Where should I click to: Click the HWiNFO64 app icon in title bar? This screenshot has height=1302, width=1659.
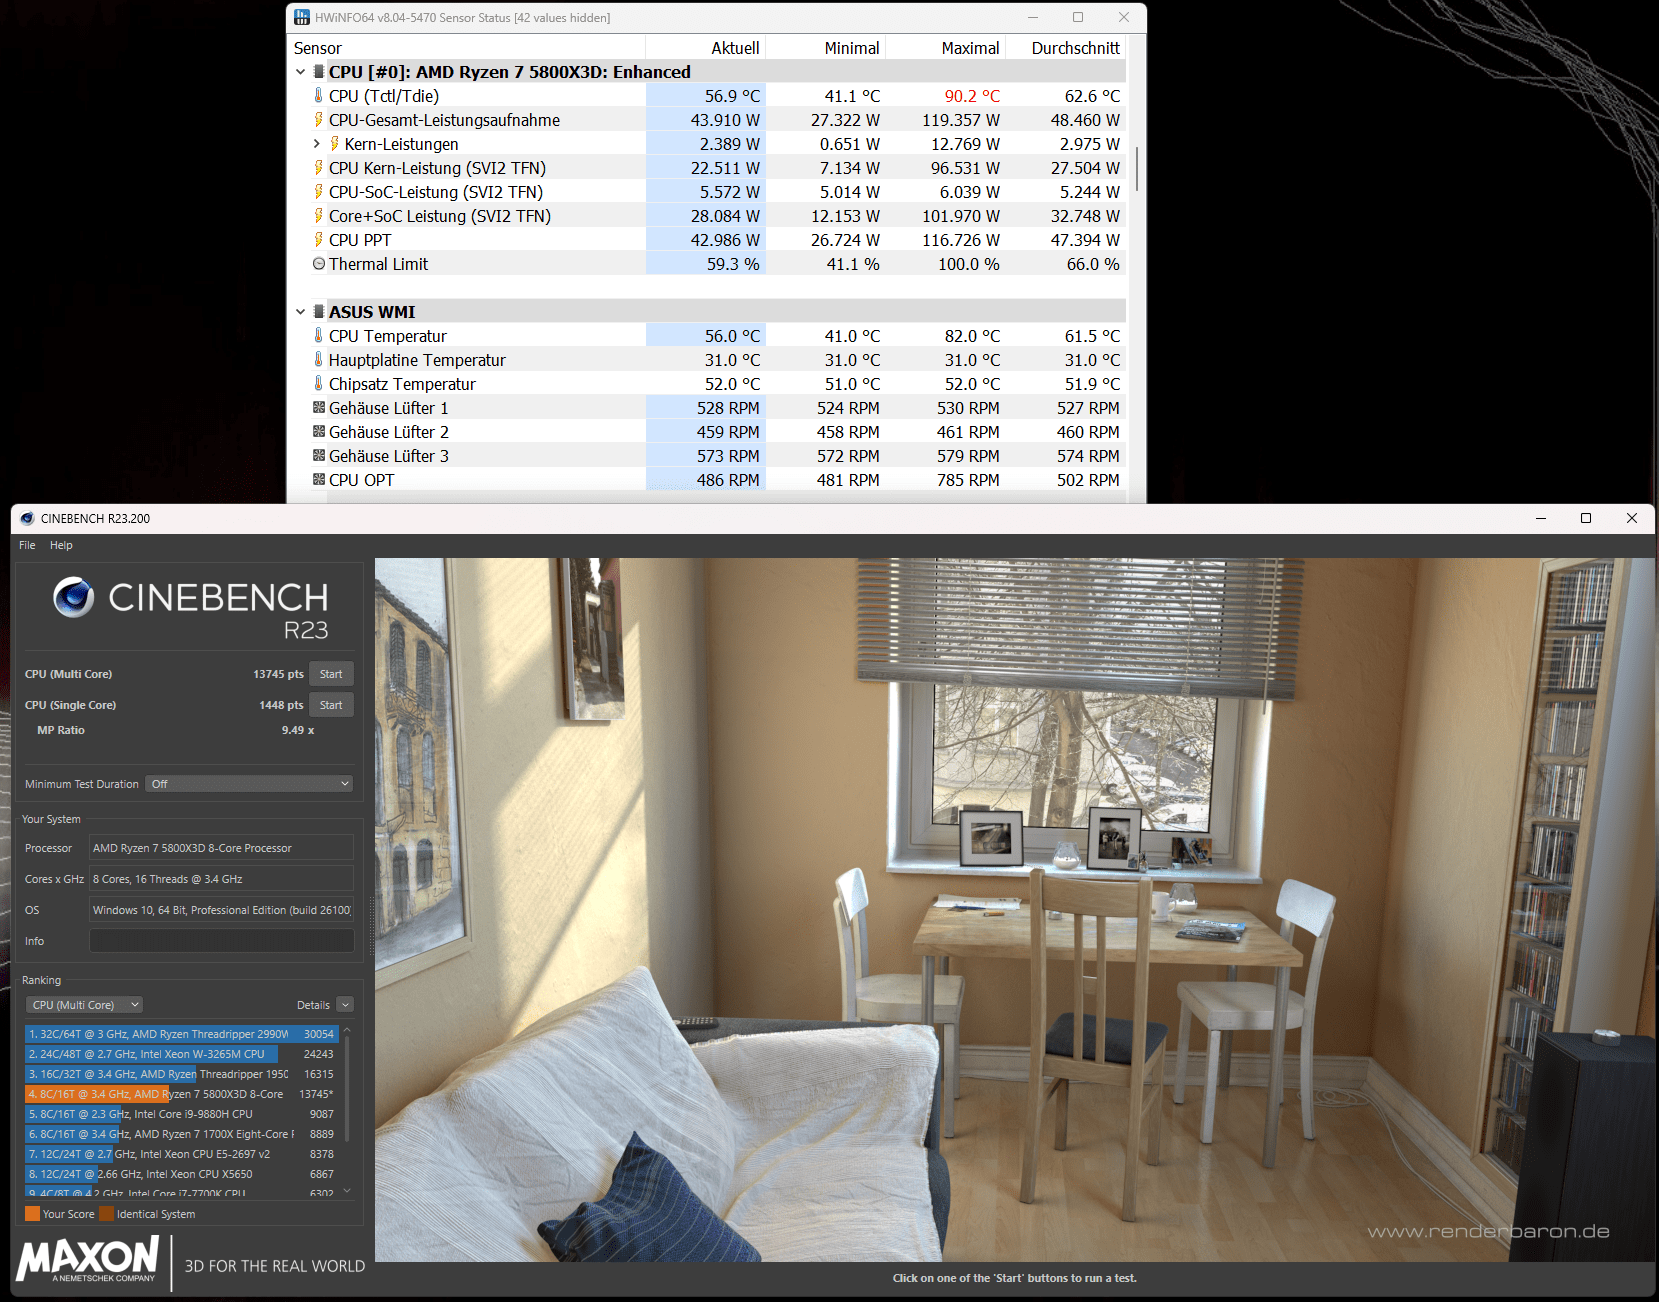point(302,17)
